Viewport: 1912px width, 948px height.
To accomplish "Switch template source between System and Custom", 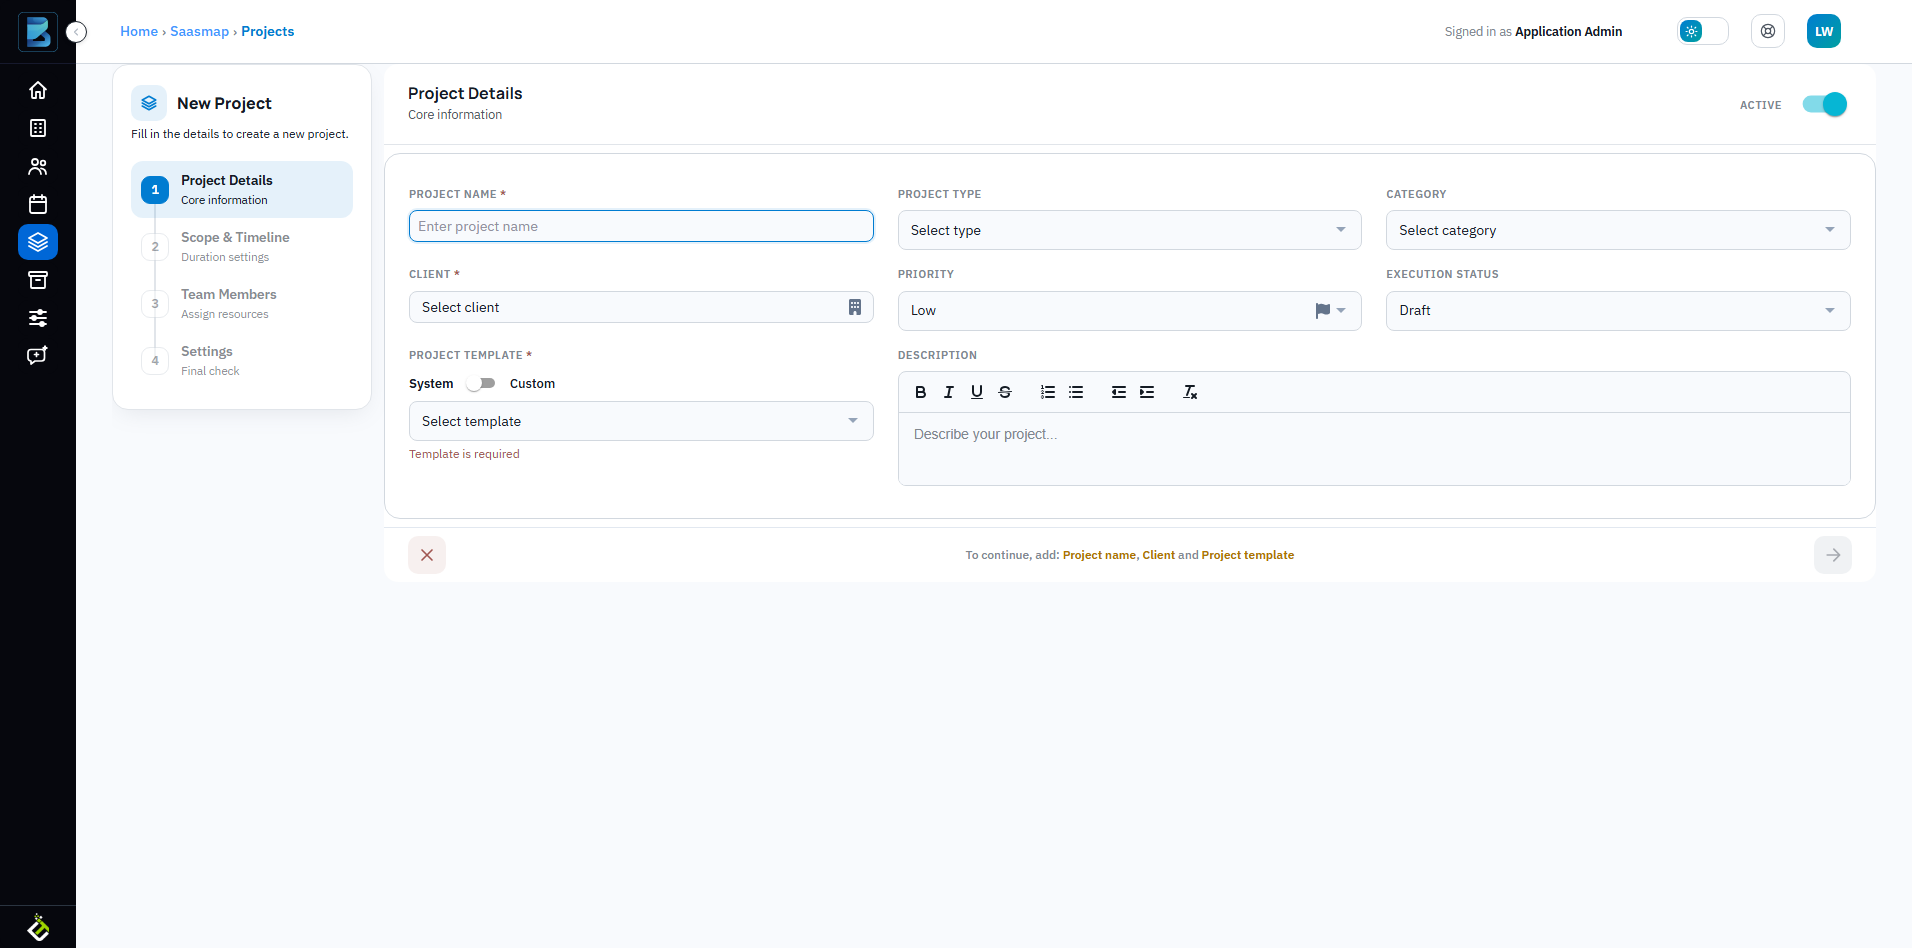I will click(481, 383).
